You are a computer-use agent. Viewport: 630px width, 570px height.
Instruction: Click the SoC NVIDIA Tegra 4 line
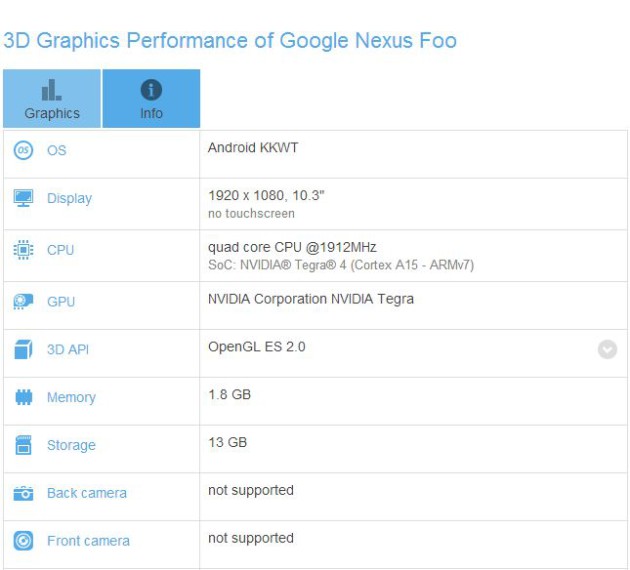(x=341, y=265)
